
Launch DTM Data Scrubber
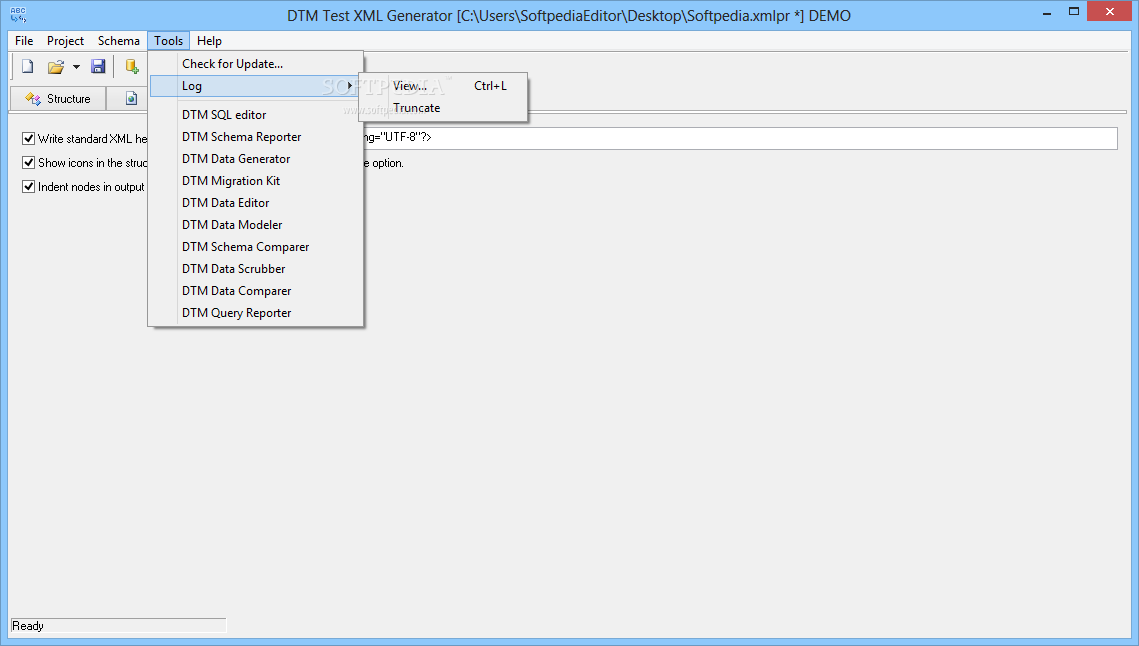click(256, 269)
